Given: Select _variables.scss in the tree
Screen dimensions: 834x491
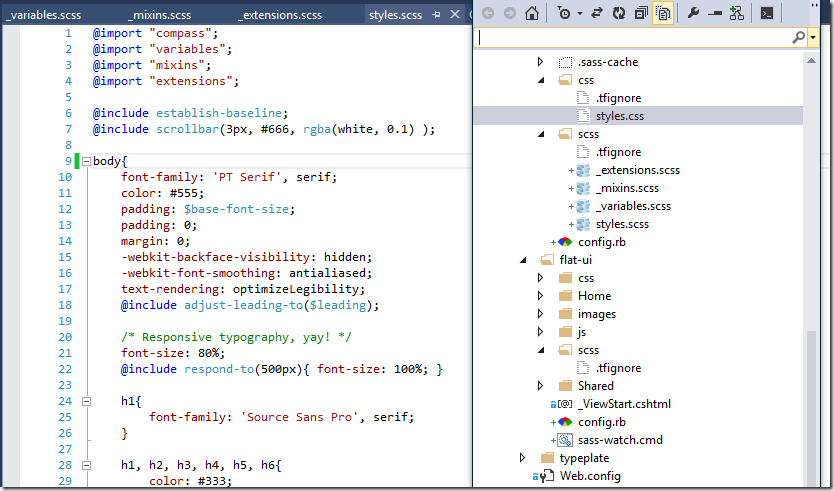Looking at the screenshot, I should pyautogui.click(x=633, y=206).
